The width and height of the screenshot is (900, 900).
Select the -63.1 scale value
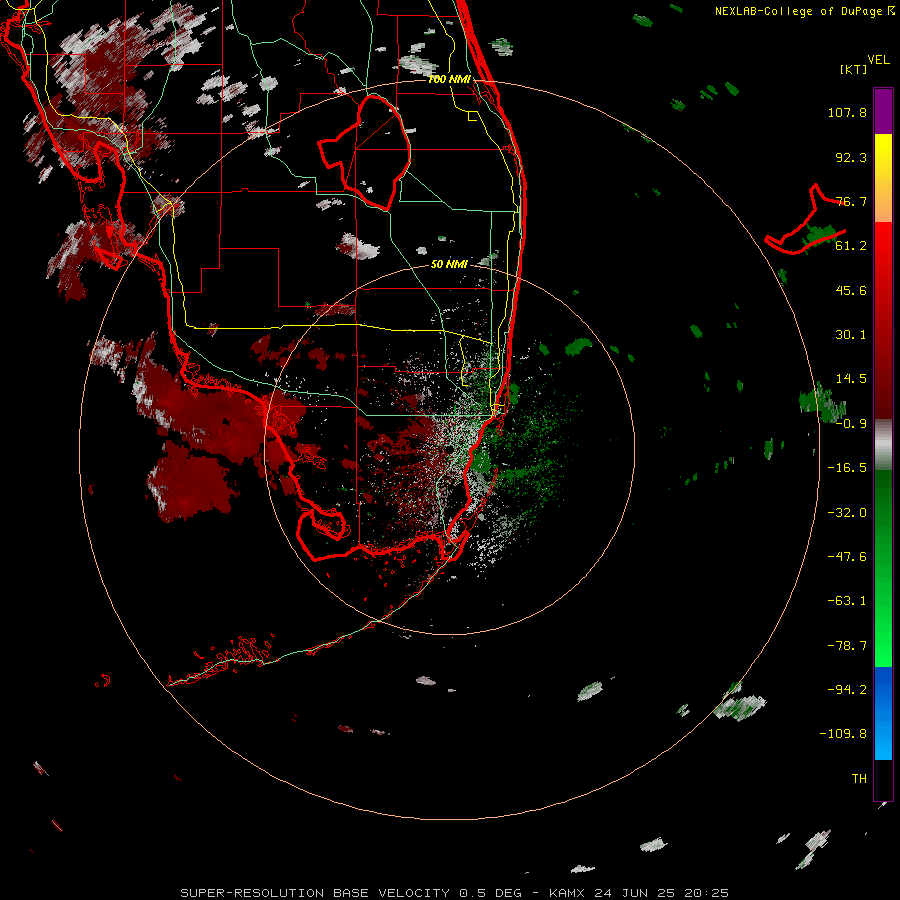pos(847,601)
